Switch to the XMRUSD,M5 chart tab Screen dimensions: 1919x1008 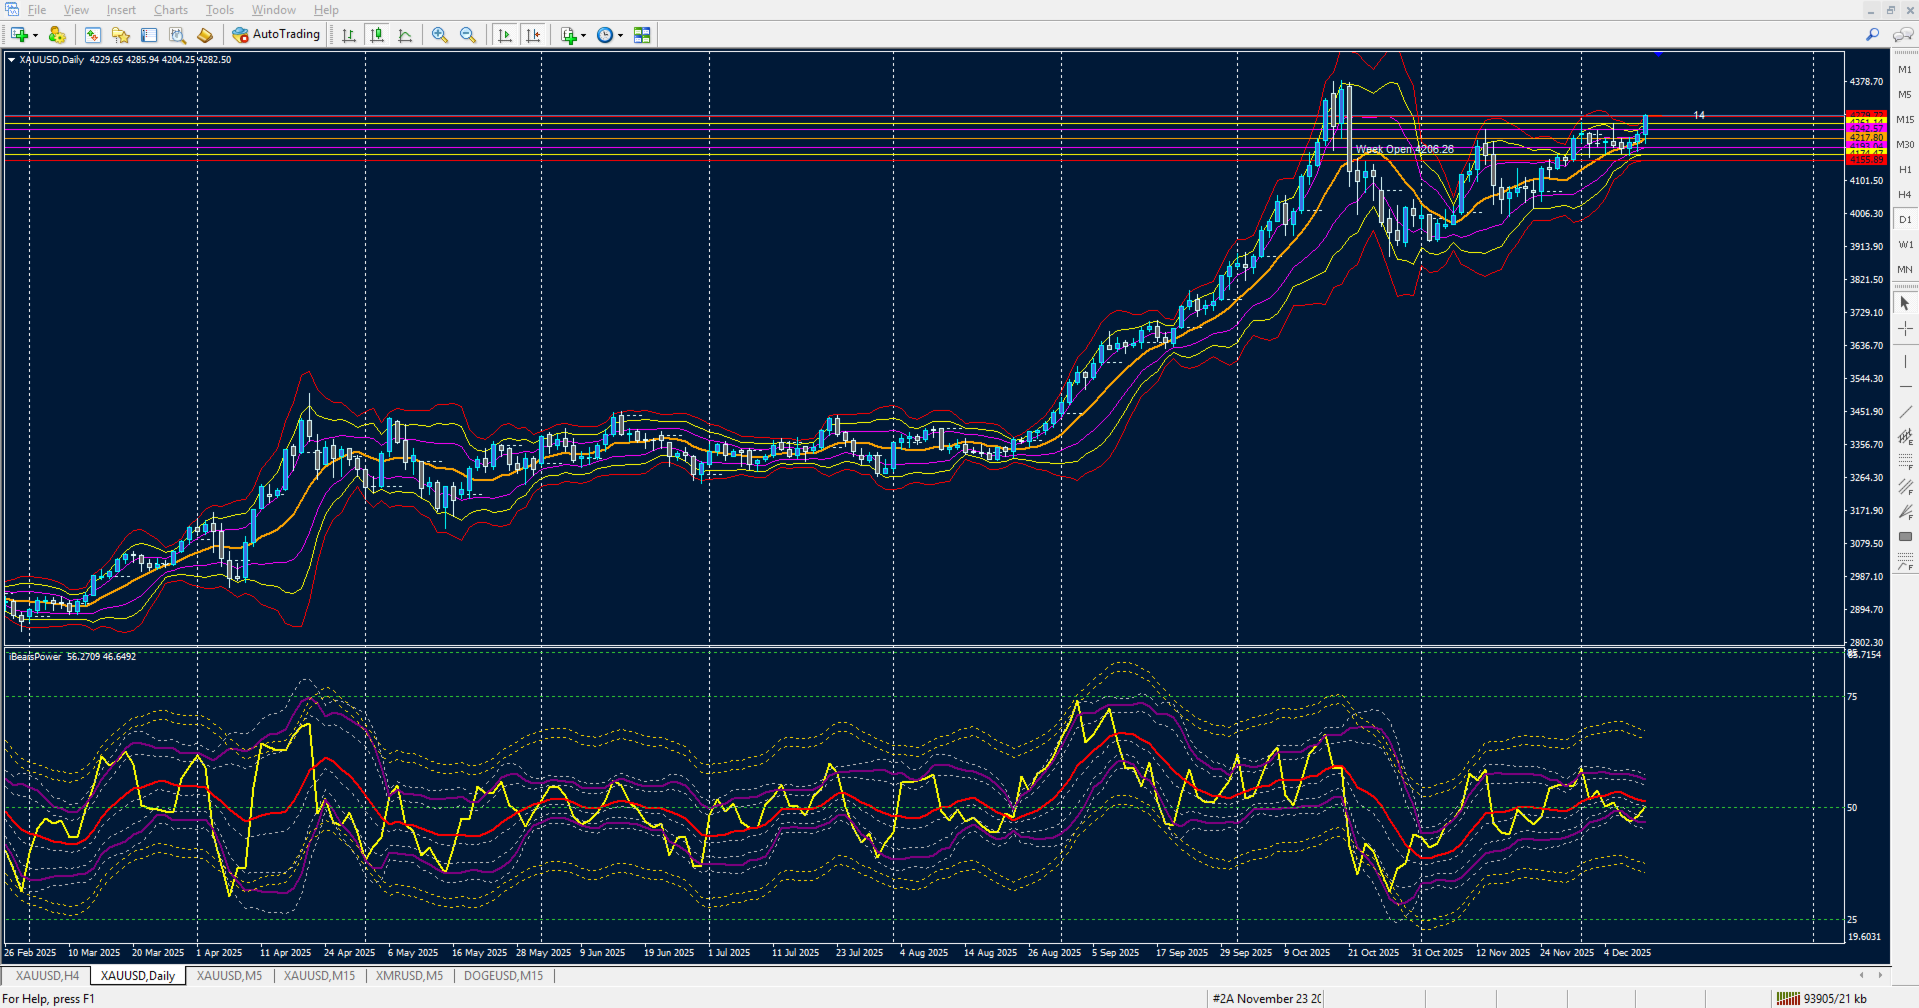coord(409,976)
